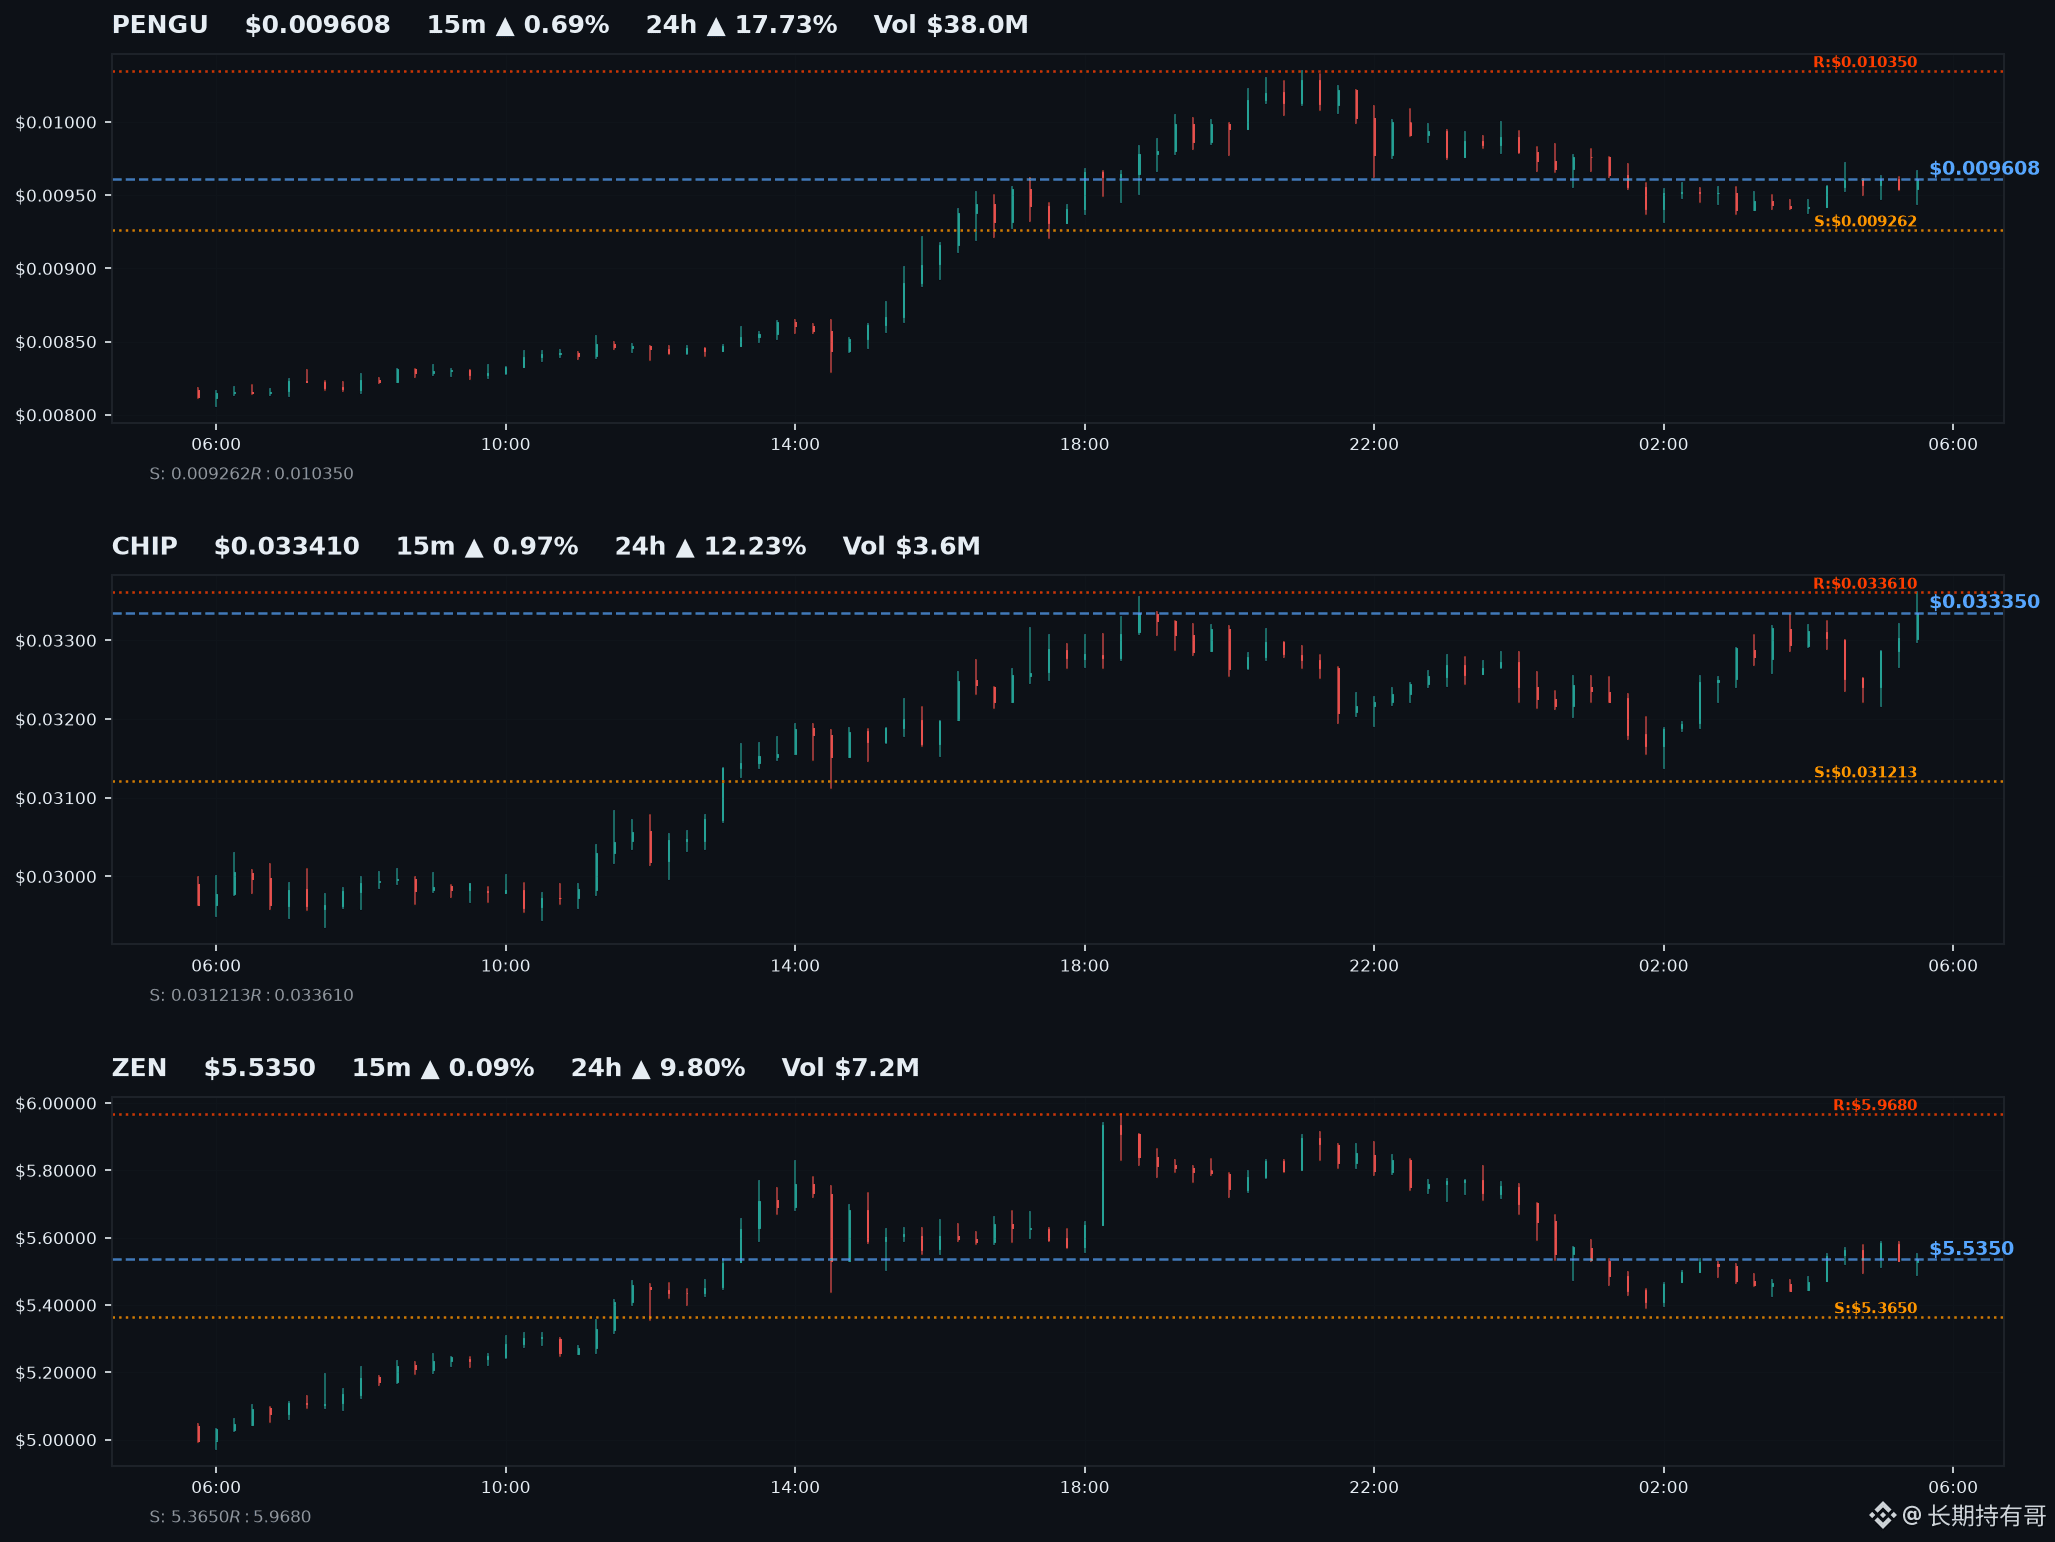Select the $5.20000 y-axis tick
Image resolution: width=2055 pixels, height=1542 pixels.
pos(56,1373)
